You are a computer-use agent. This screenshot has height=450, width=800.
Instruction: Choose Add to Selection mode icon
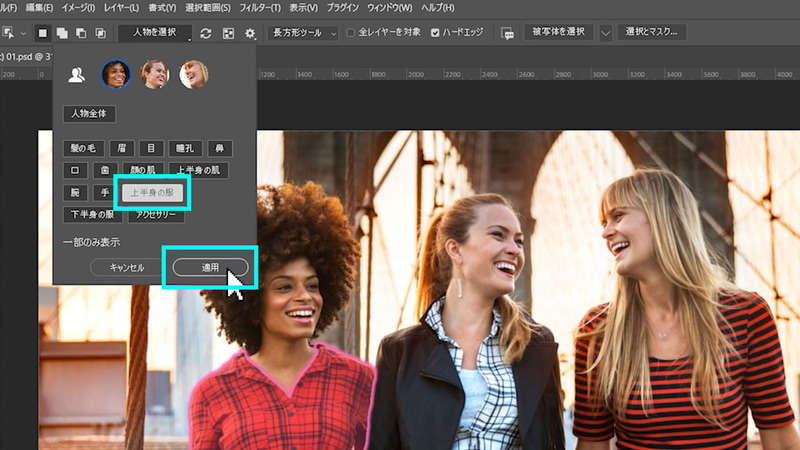click(x=62, y=33)
